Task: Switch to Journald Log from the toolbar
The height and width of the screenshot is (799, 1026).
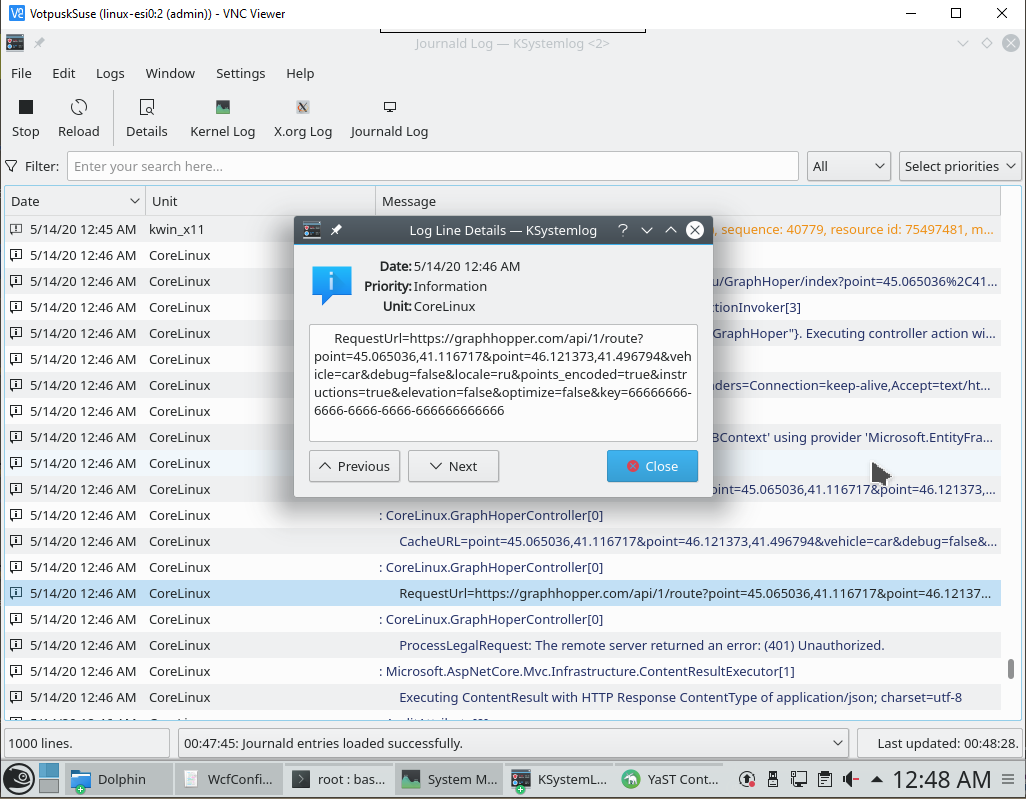Action: [389, 118]
